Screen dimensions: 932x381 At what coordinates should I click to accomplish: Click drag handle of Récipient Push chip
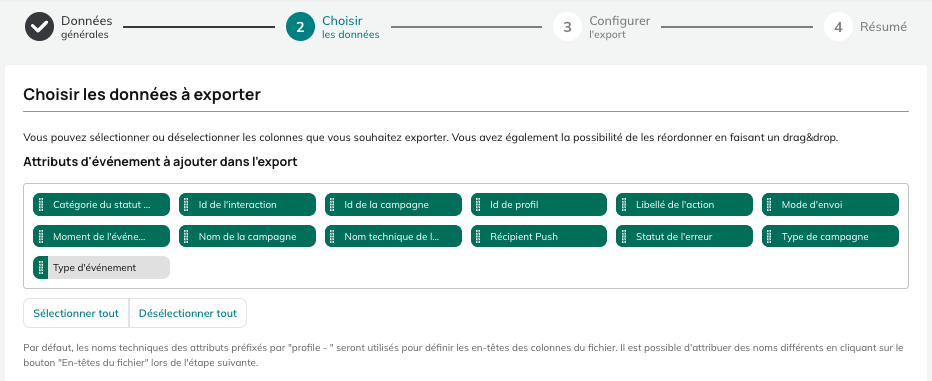(x=478, y=236)
